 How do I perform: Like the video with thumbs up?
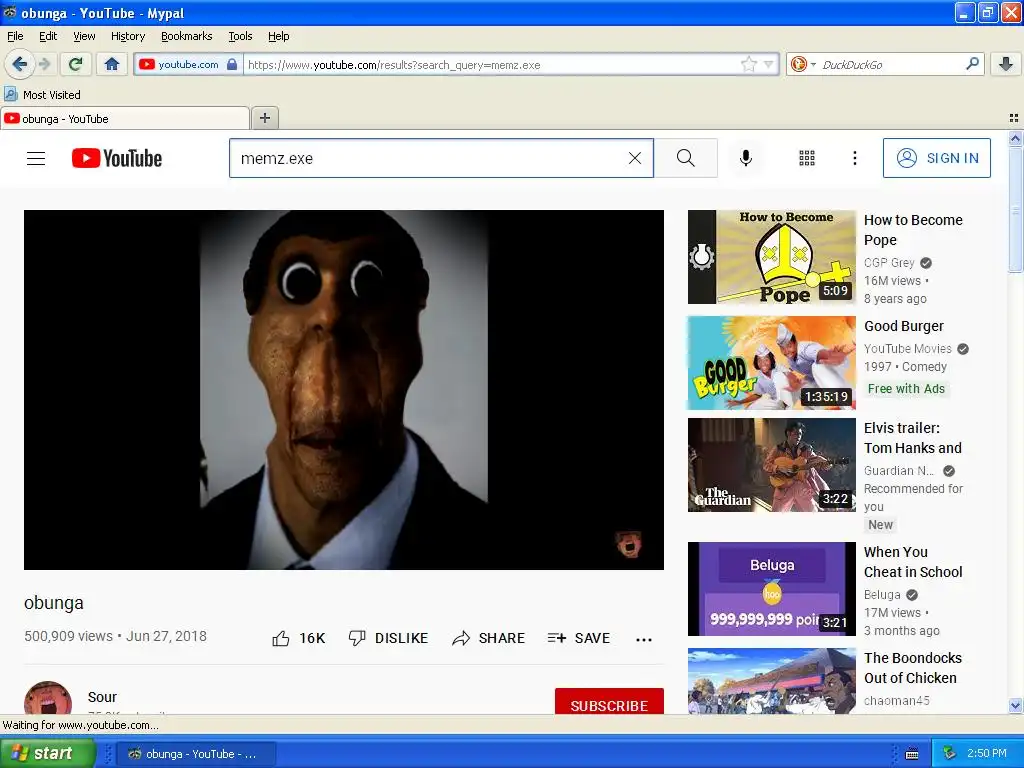tap(298, 638)
